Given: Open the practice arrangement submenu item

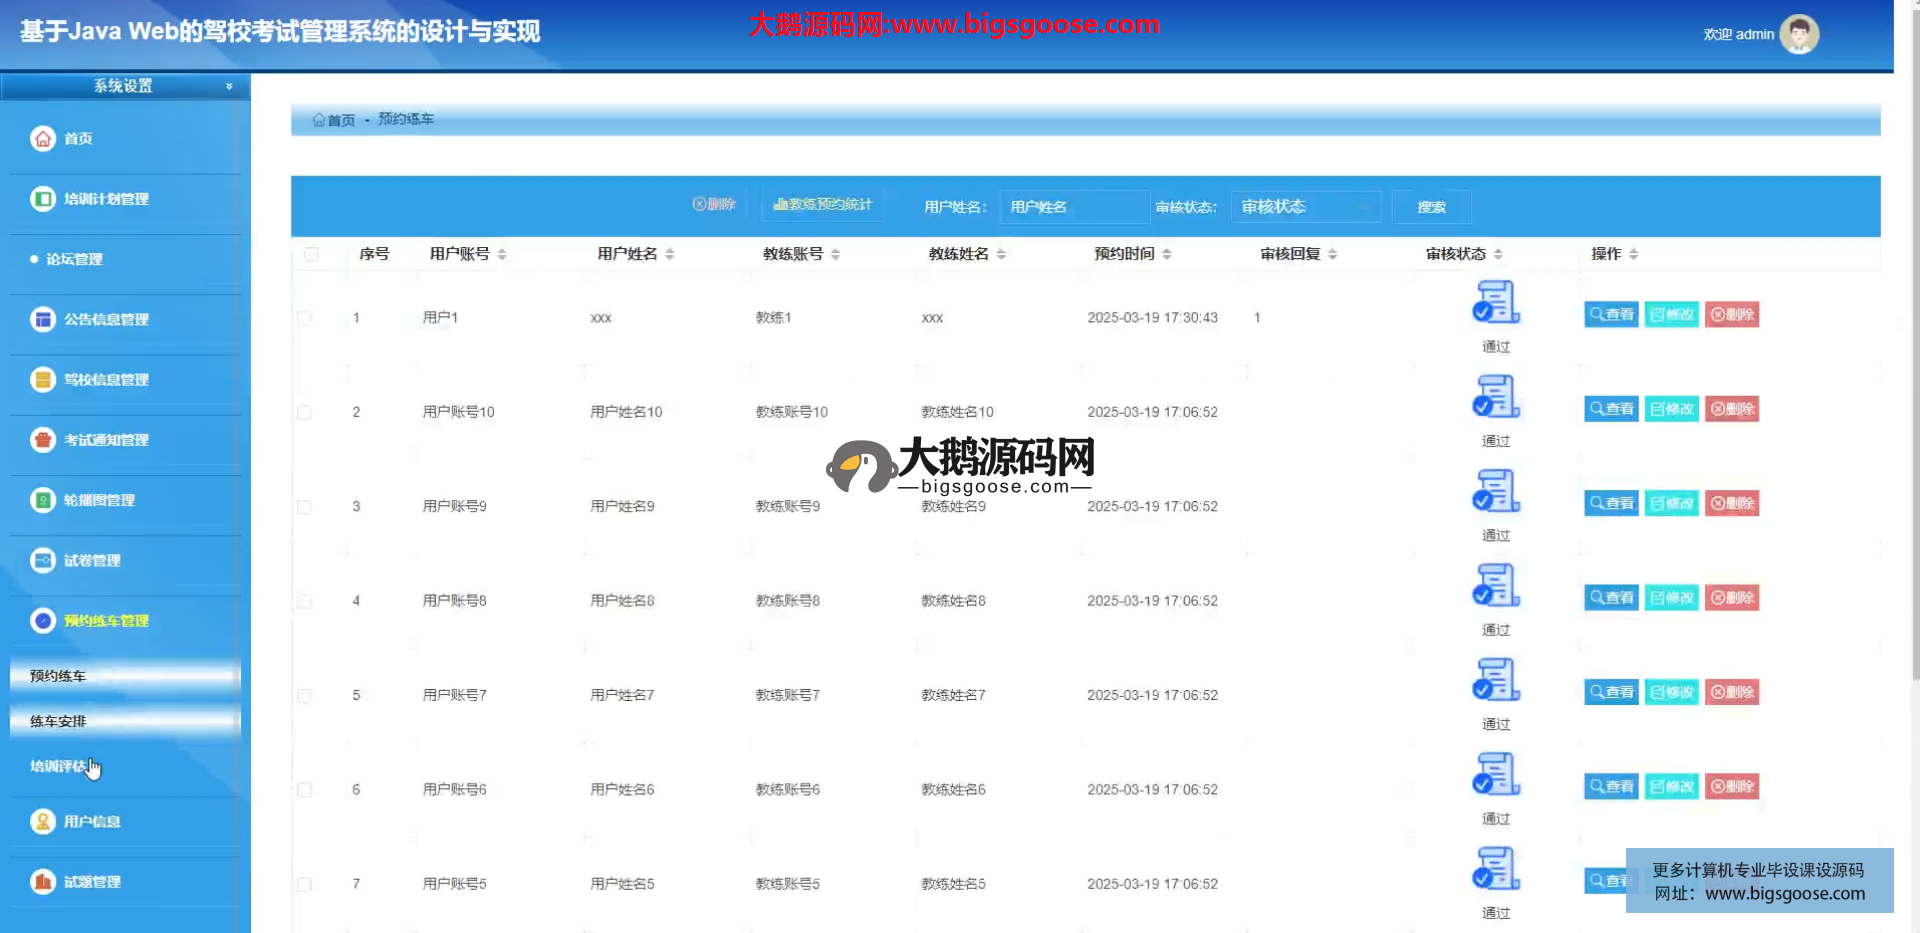Looking at the screenshot, I should (x=59, y=721).
